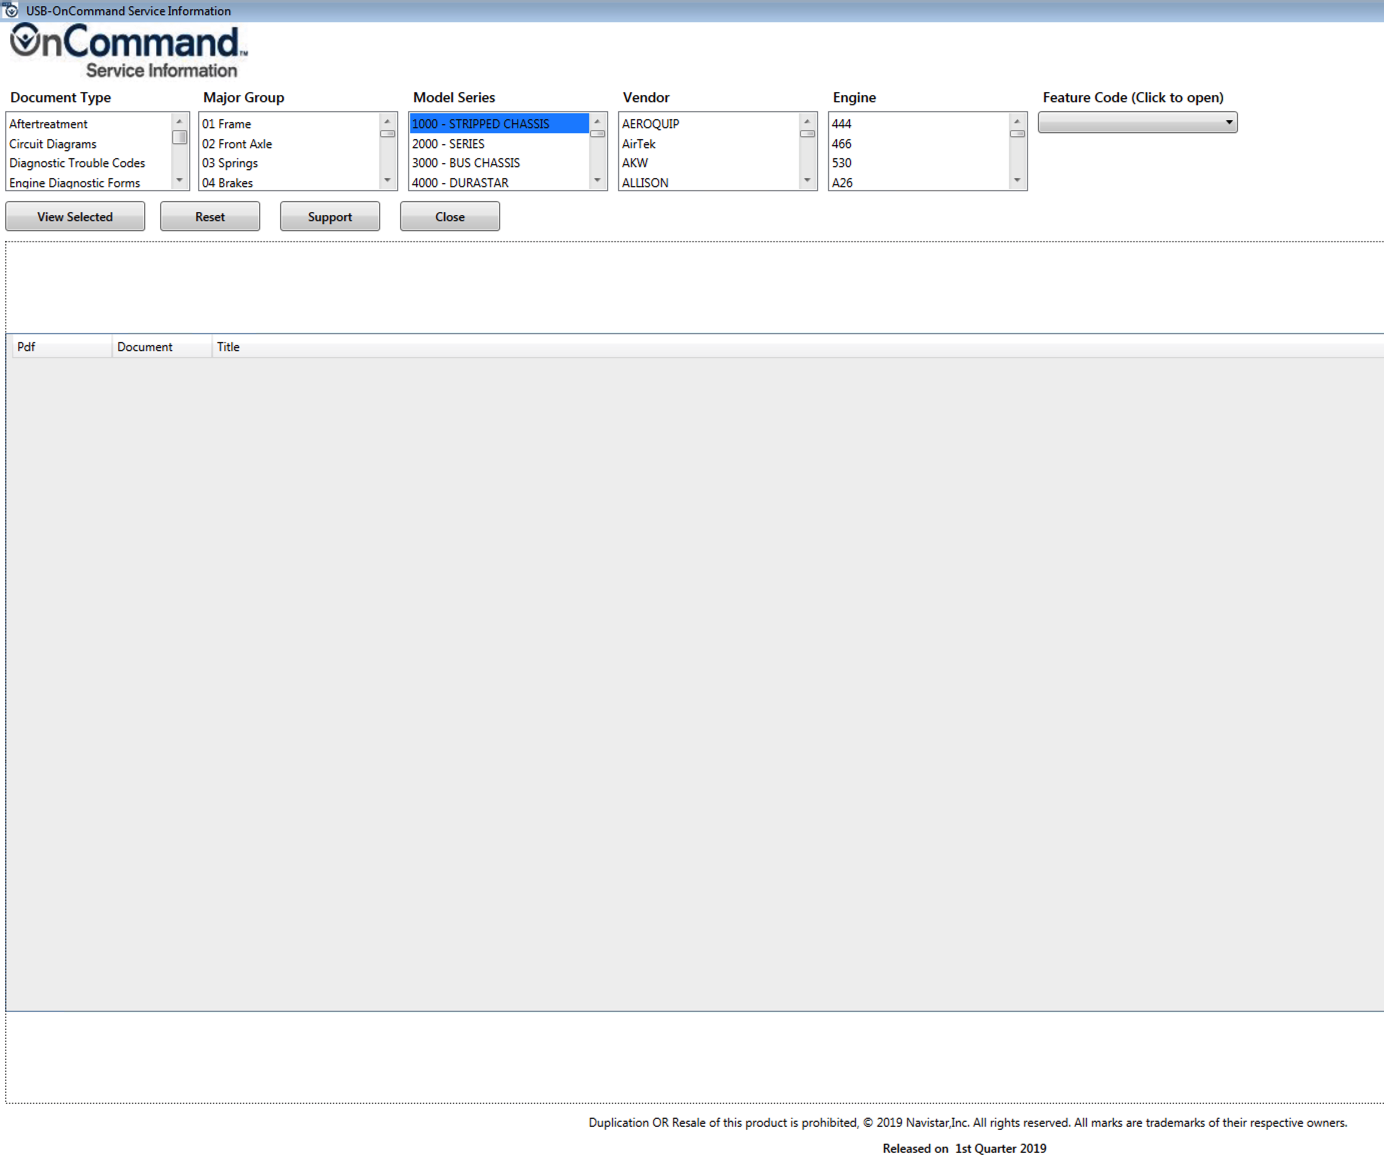
Task: Select AirTek vendor
Action: pos(709,144)
